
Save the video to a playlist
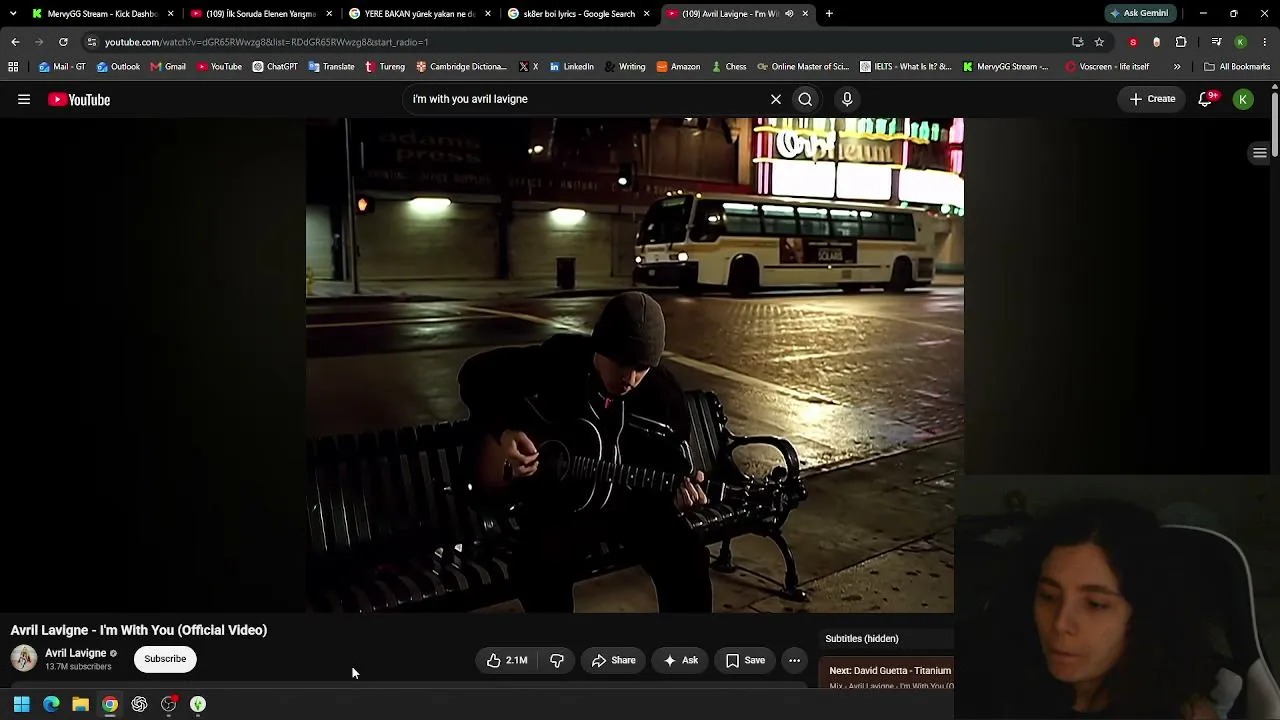coord(746,660)
